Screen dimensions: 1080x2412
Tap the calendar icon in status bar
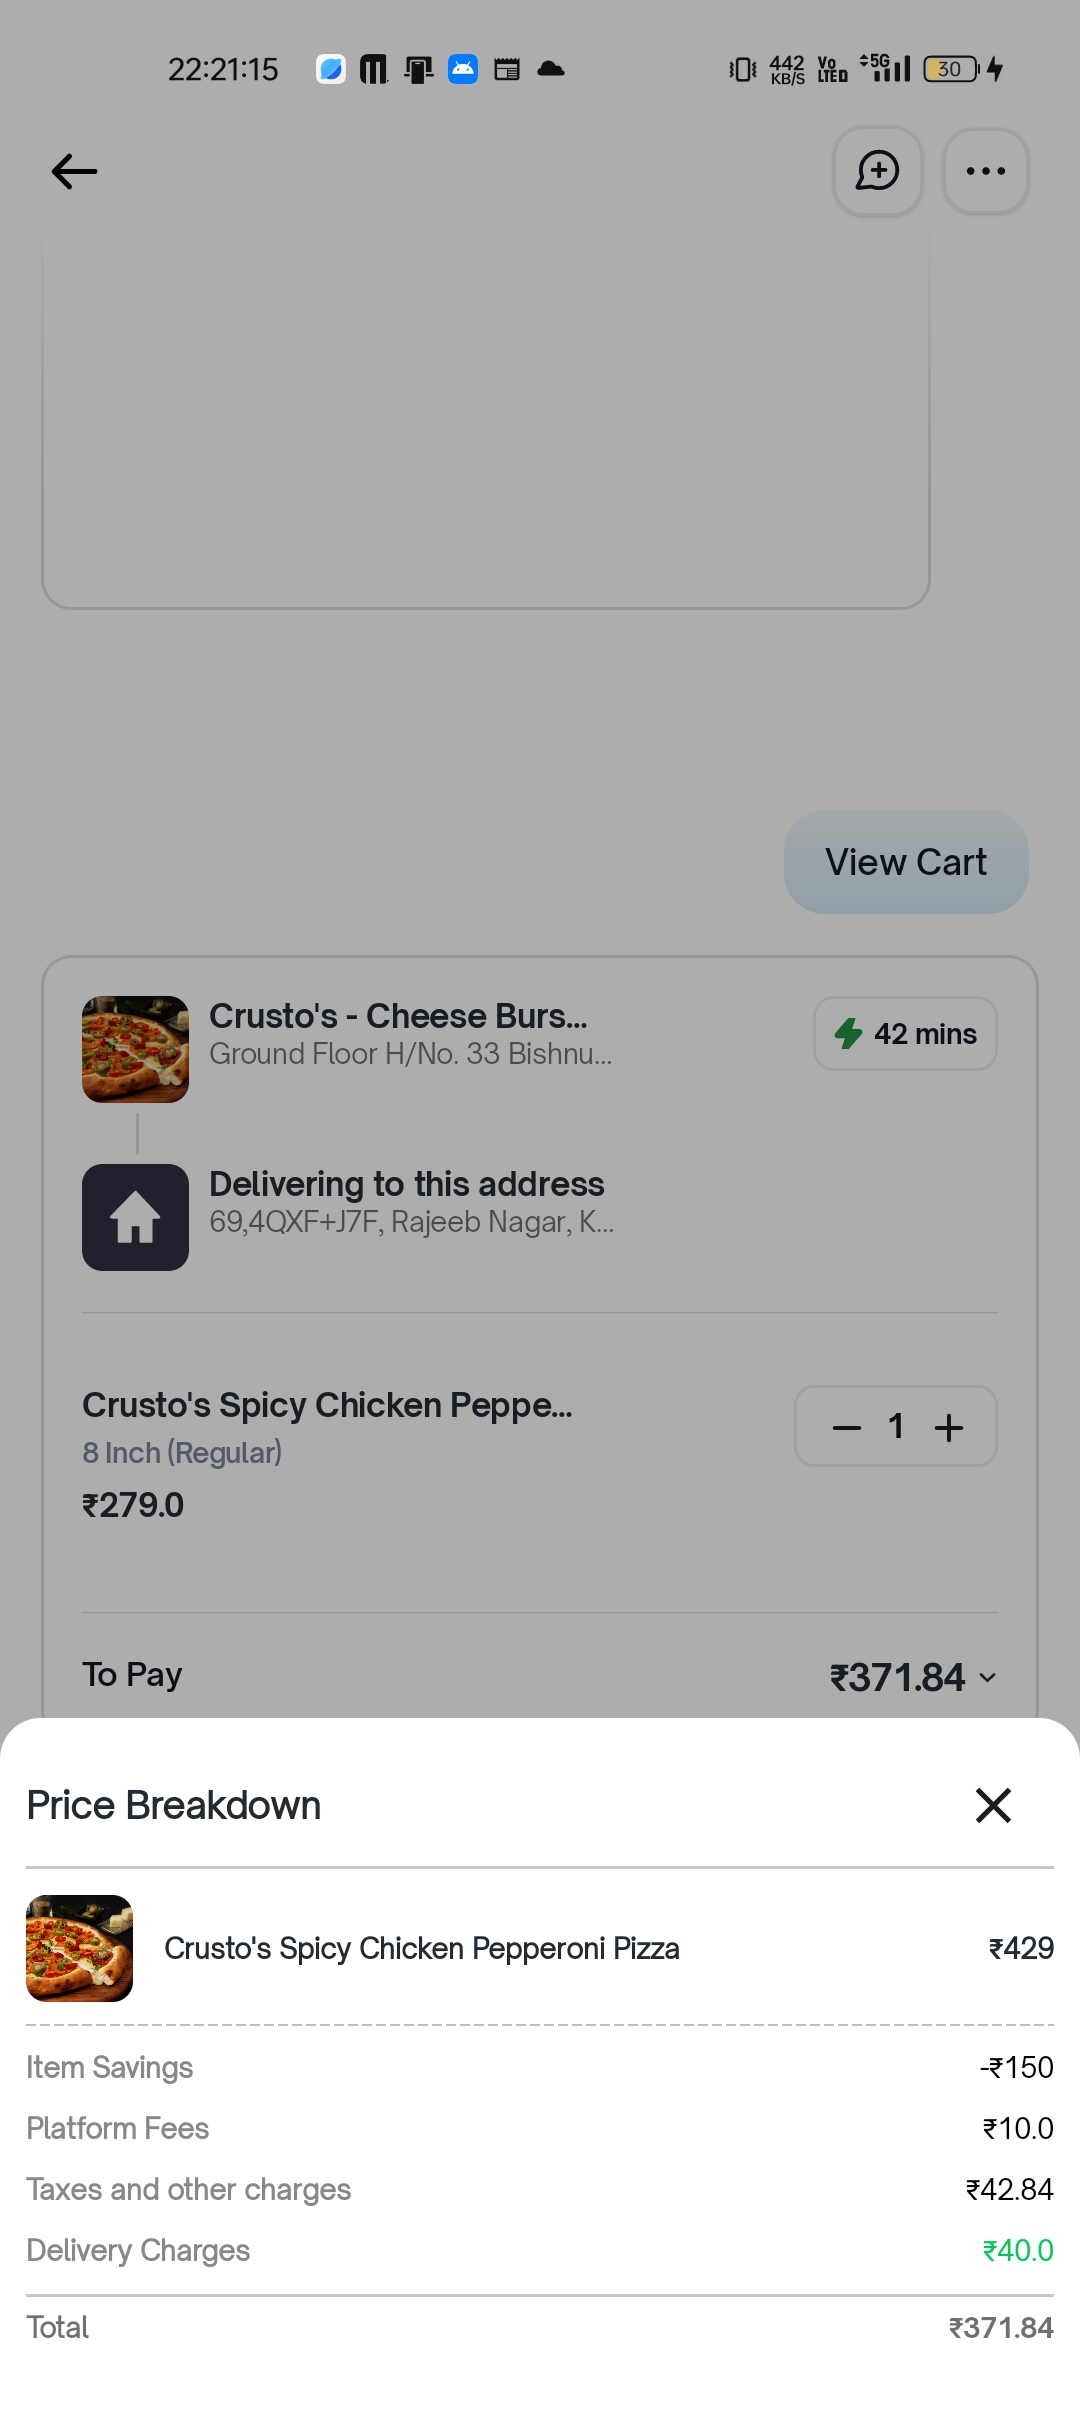point(507,69)
